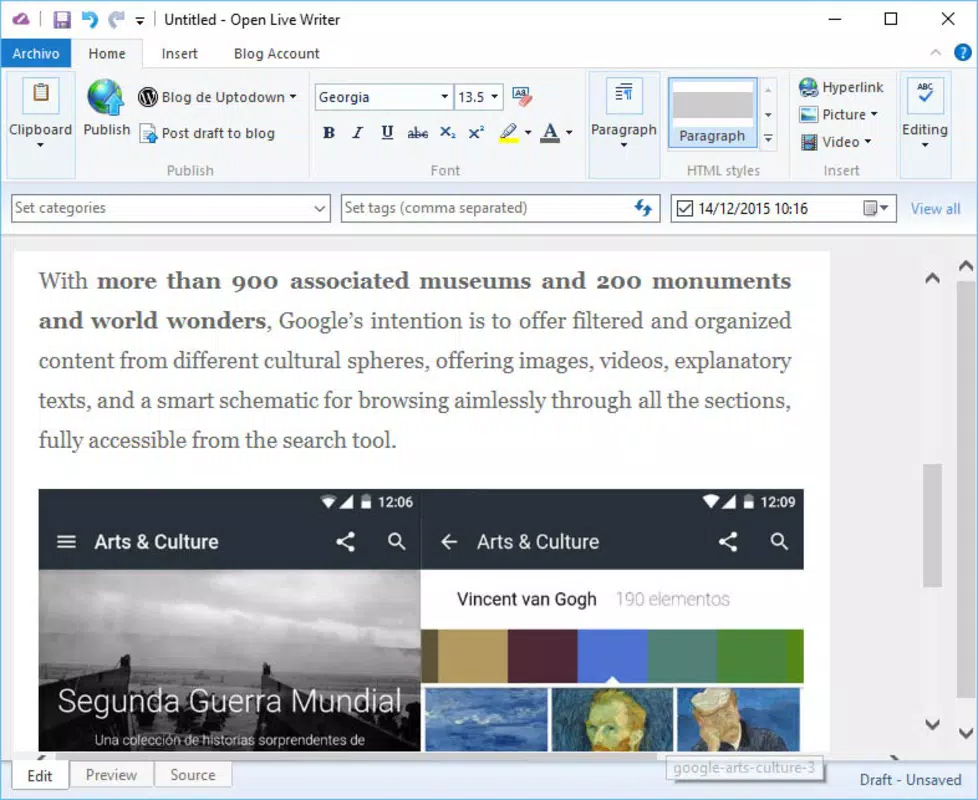The width and height of the screenshot is (978, 800).
Task: Click the inner vertical scrollbar thumb
Action: [x=932, y=525]
